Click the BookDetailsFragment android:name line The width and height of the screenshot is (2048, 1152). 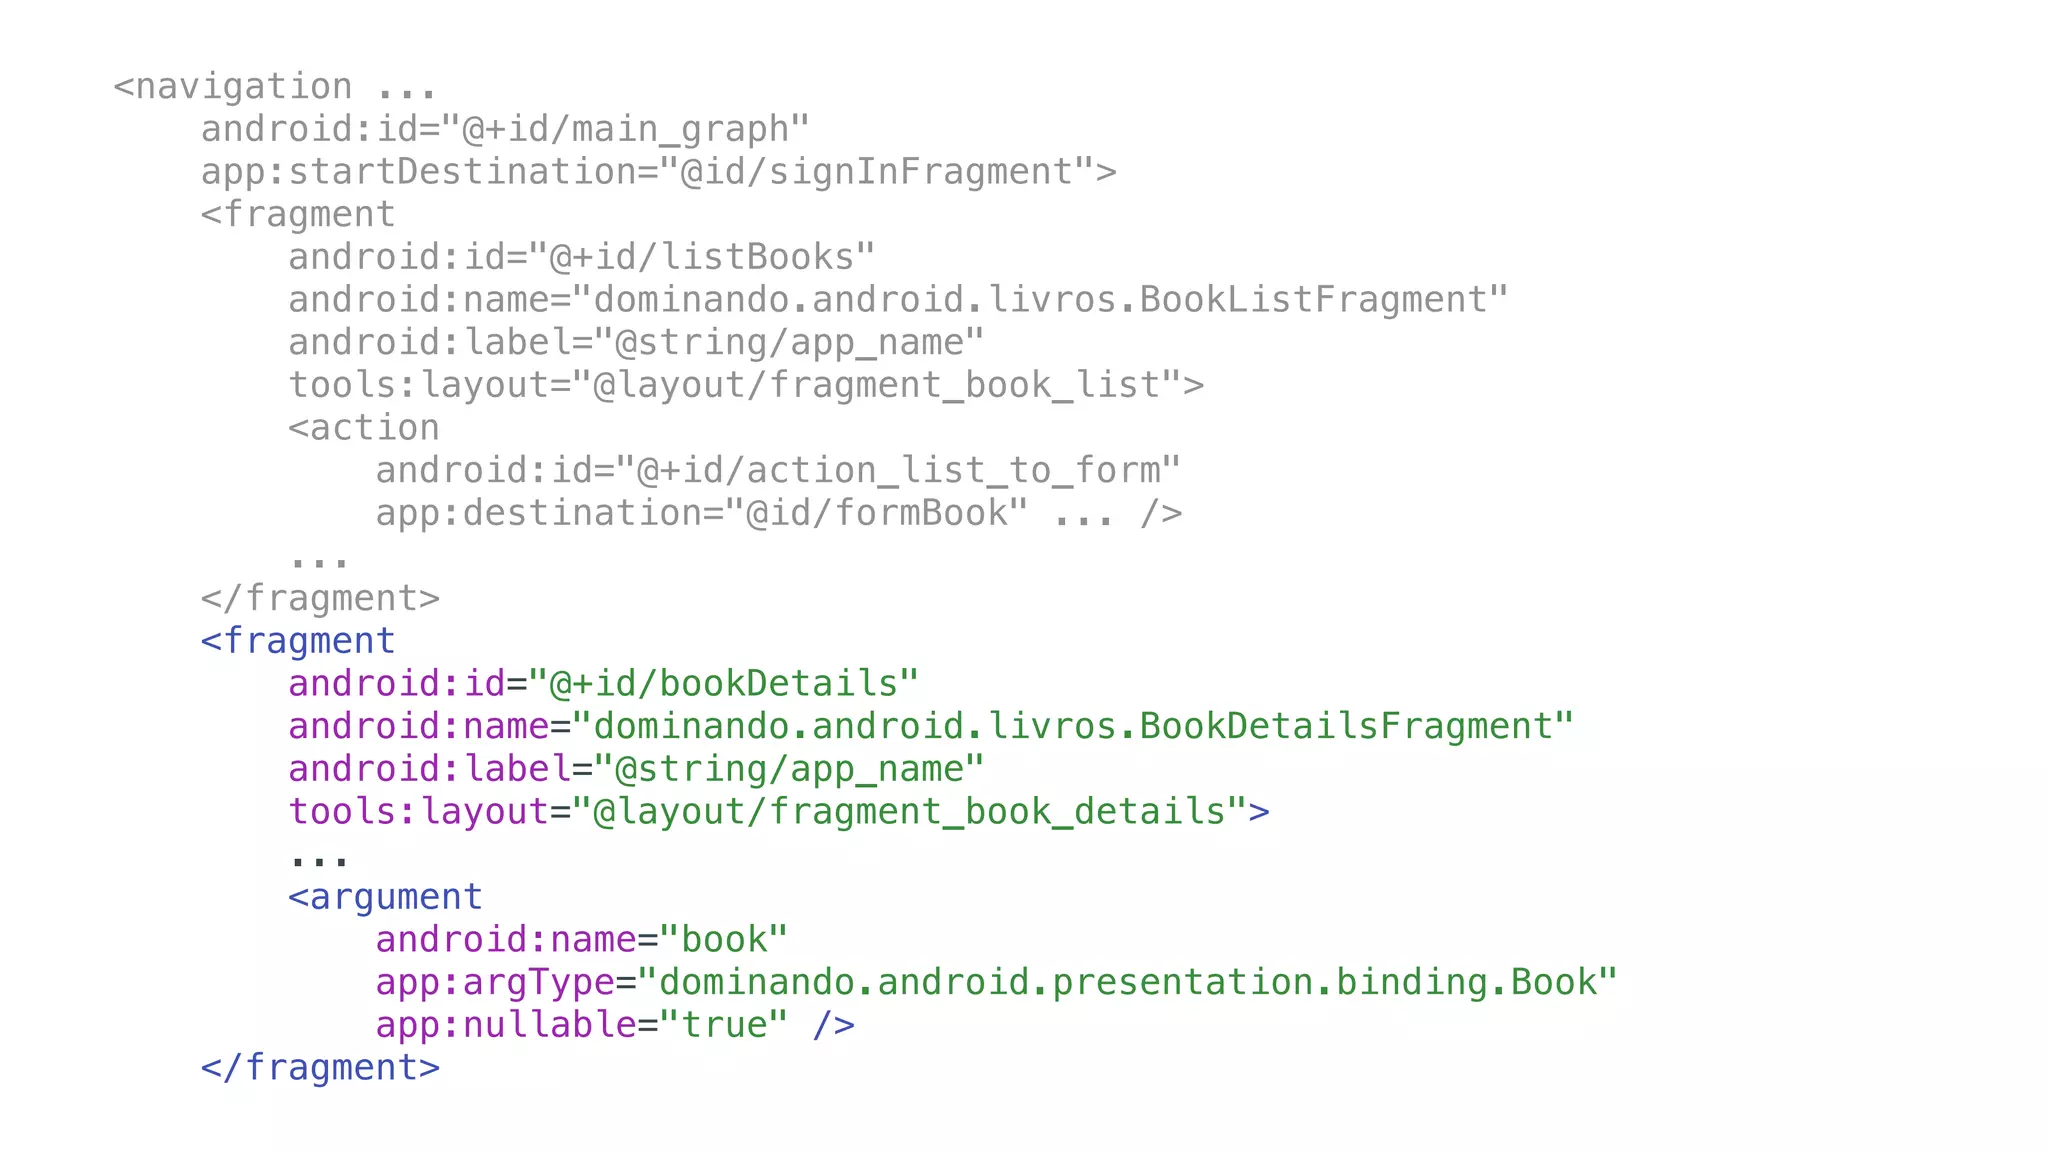point(931,726)
